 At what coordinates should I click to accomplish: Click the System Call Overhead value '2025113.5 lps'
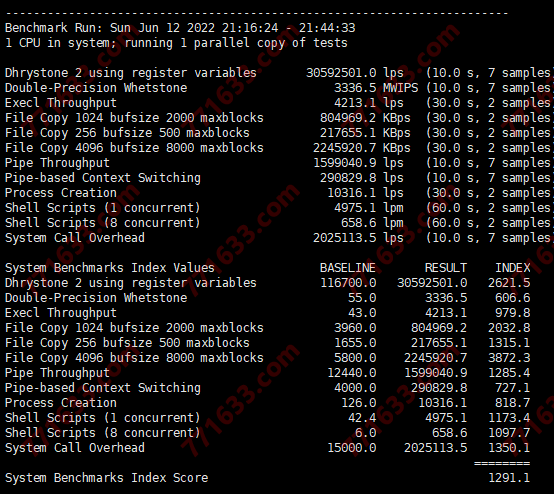coord(358,238)
